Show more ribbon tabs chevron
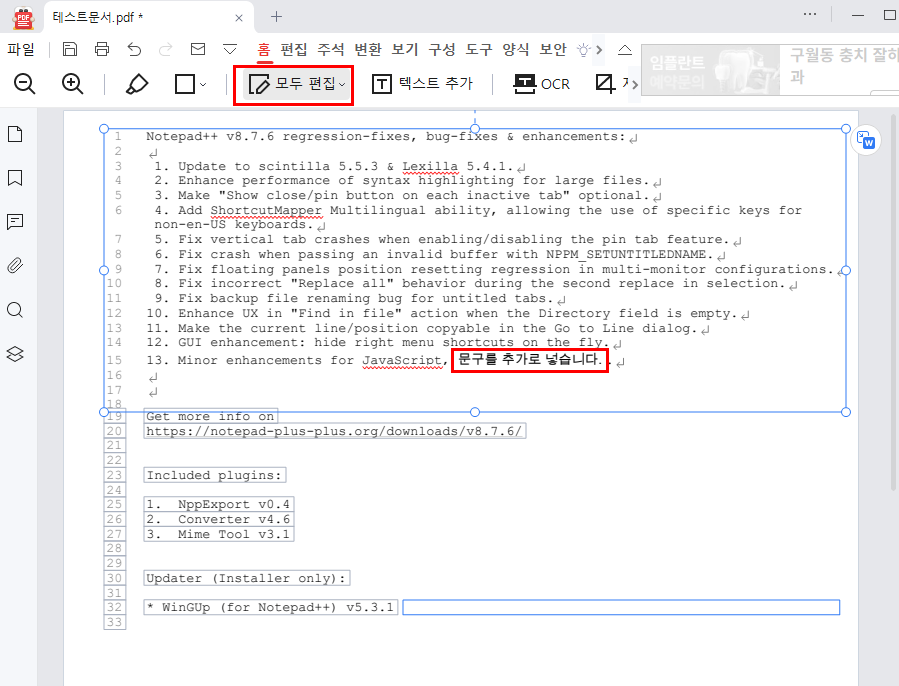The image size is (899, 686). click(x=599, y=50)
